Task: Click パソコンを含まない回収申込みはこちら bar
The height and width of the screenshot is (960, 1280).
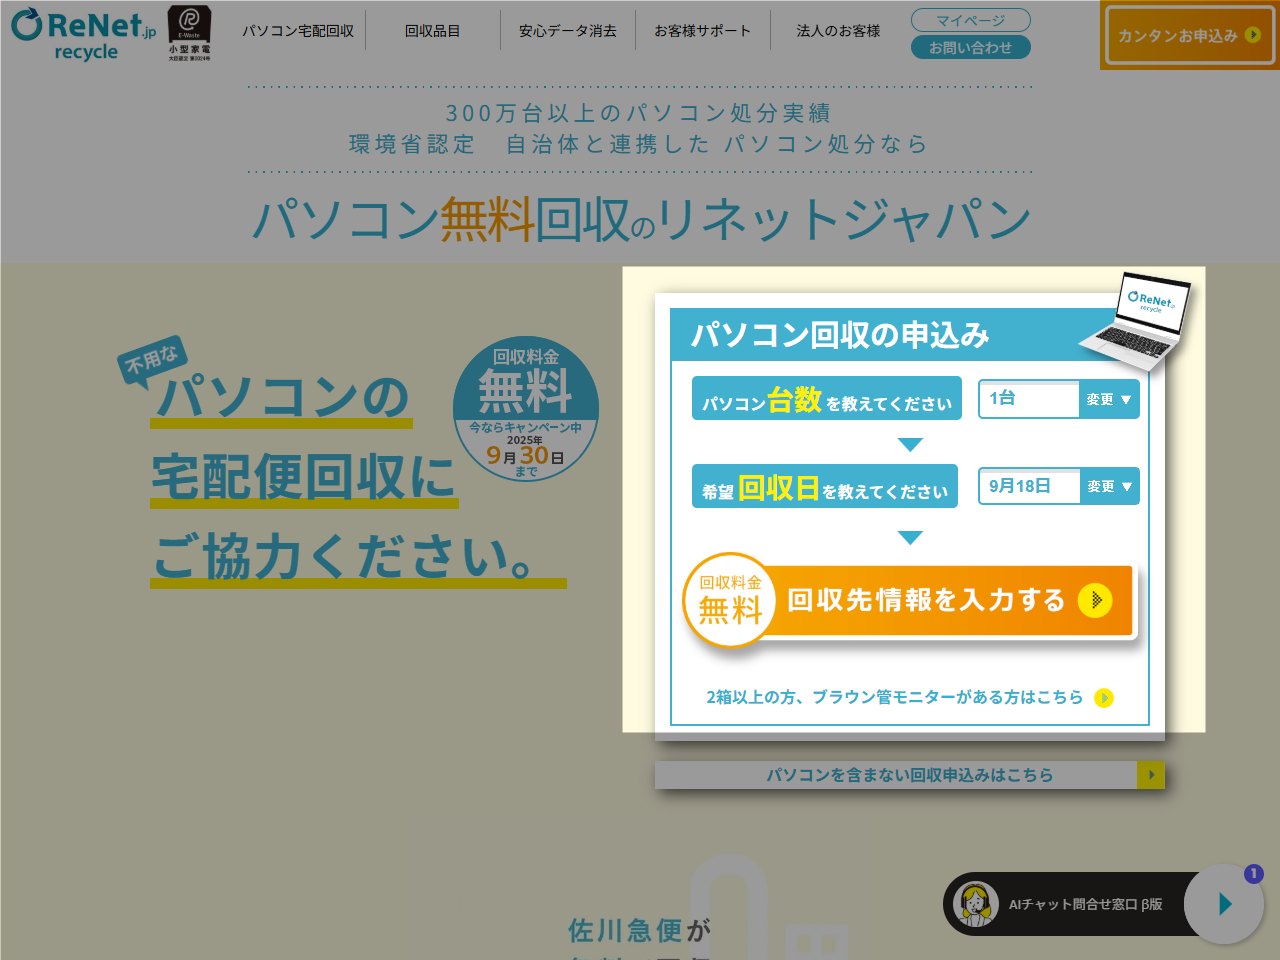Action: 909,775
